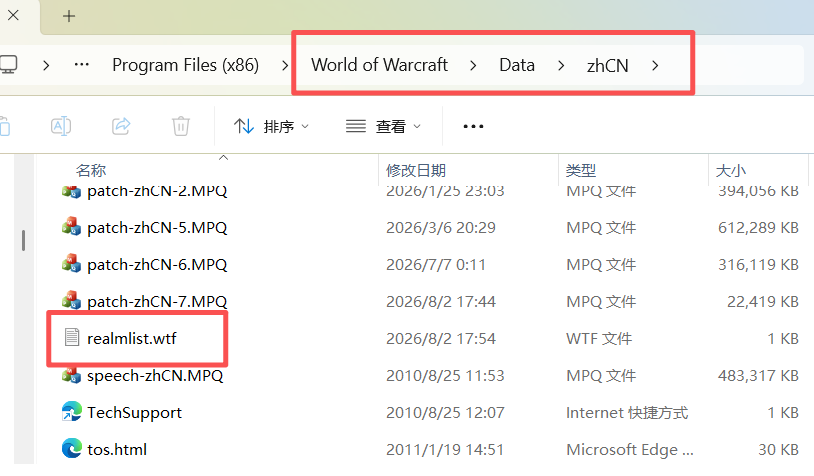Click the 30 KB size of tos.html
Screen dimensions: 814x476
click(x=778, y=450)
